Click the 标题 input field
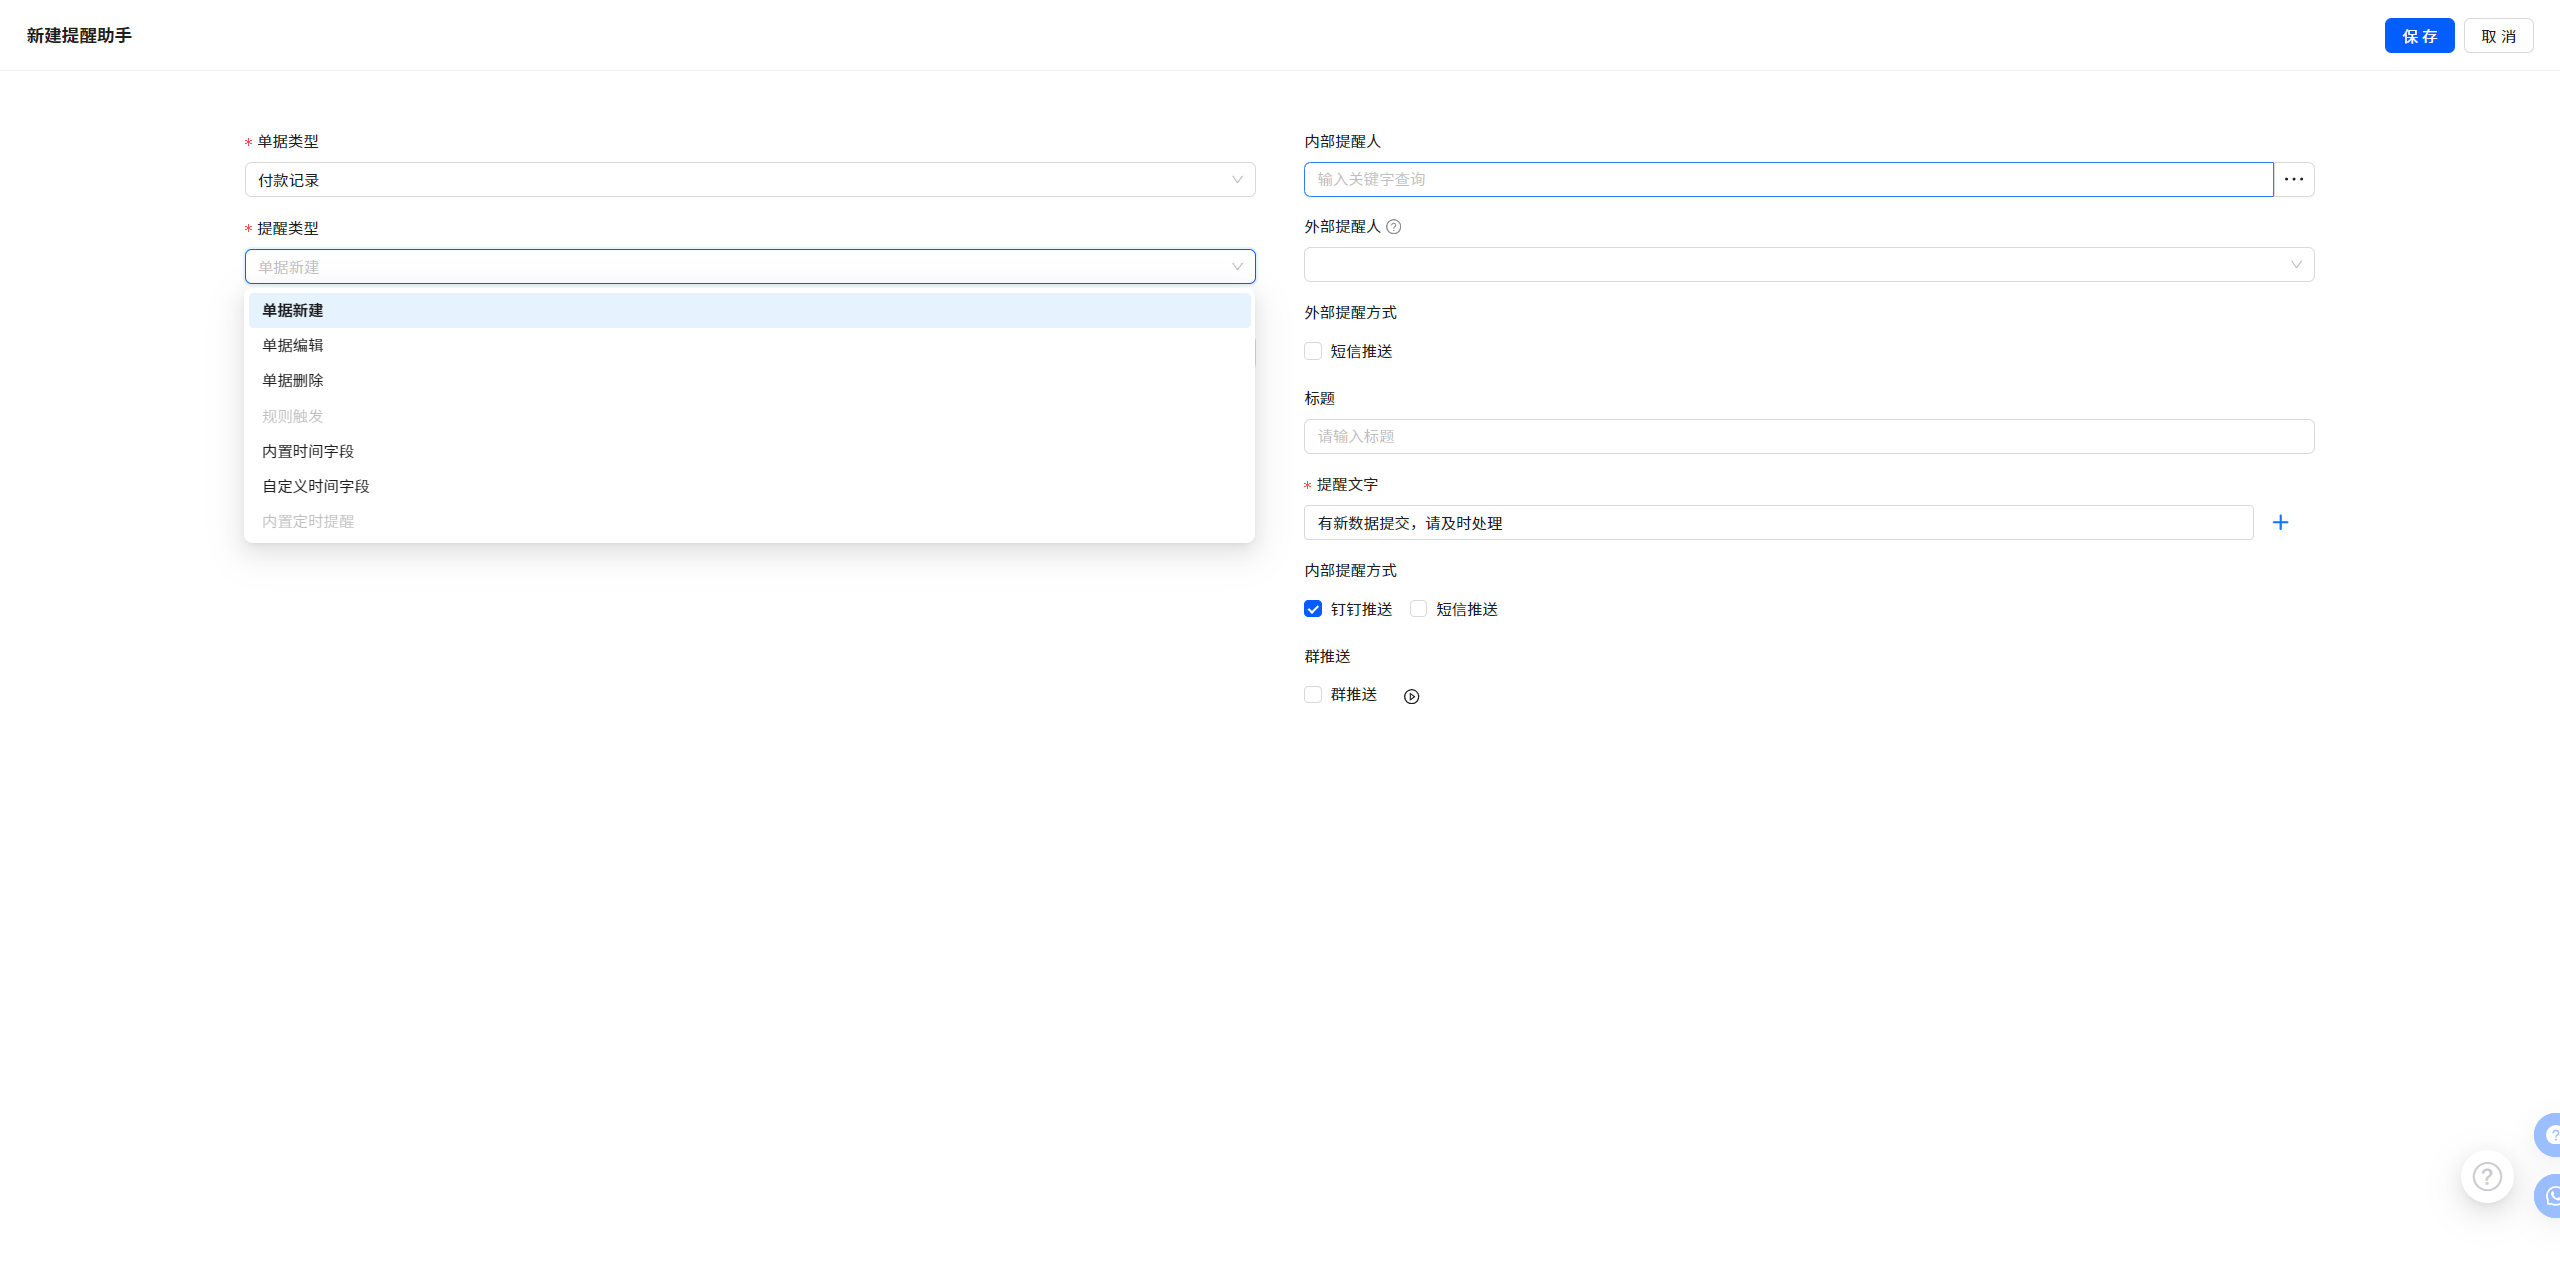 click(1808, 437)
